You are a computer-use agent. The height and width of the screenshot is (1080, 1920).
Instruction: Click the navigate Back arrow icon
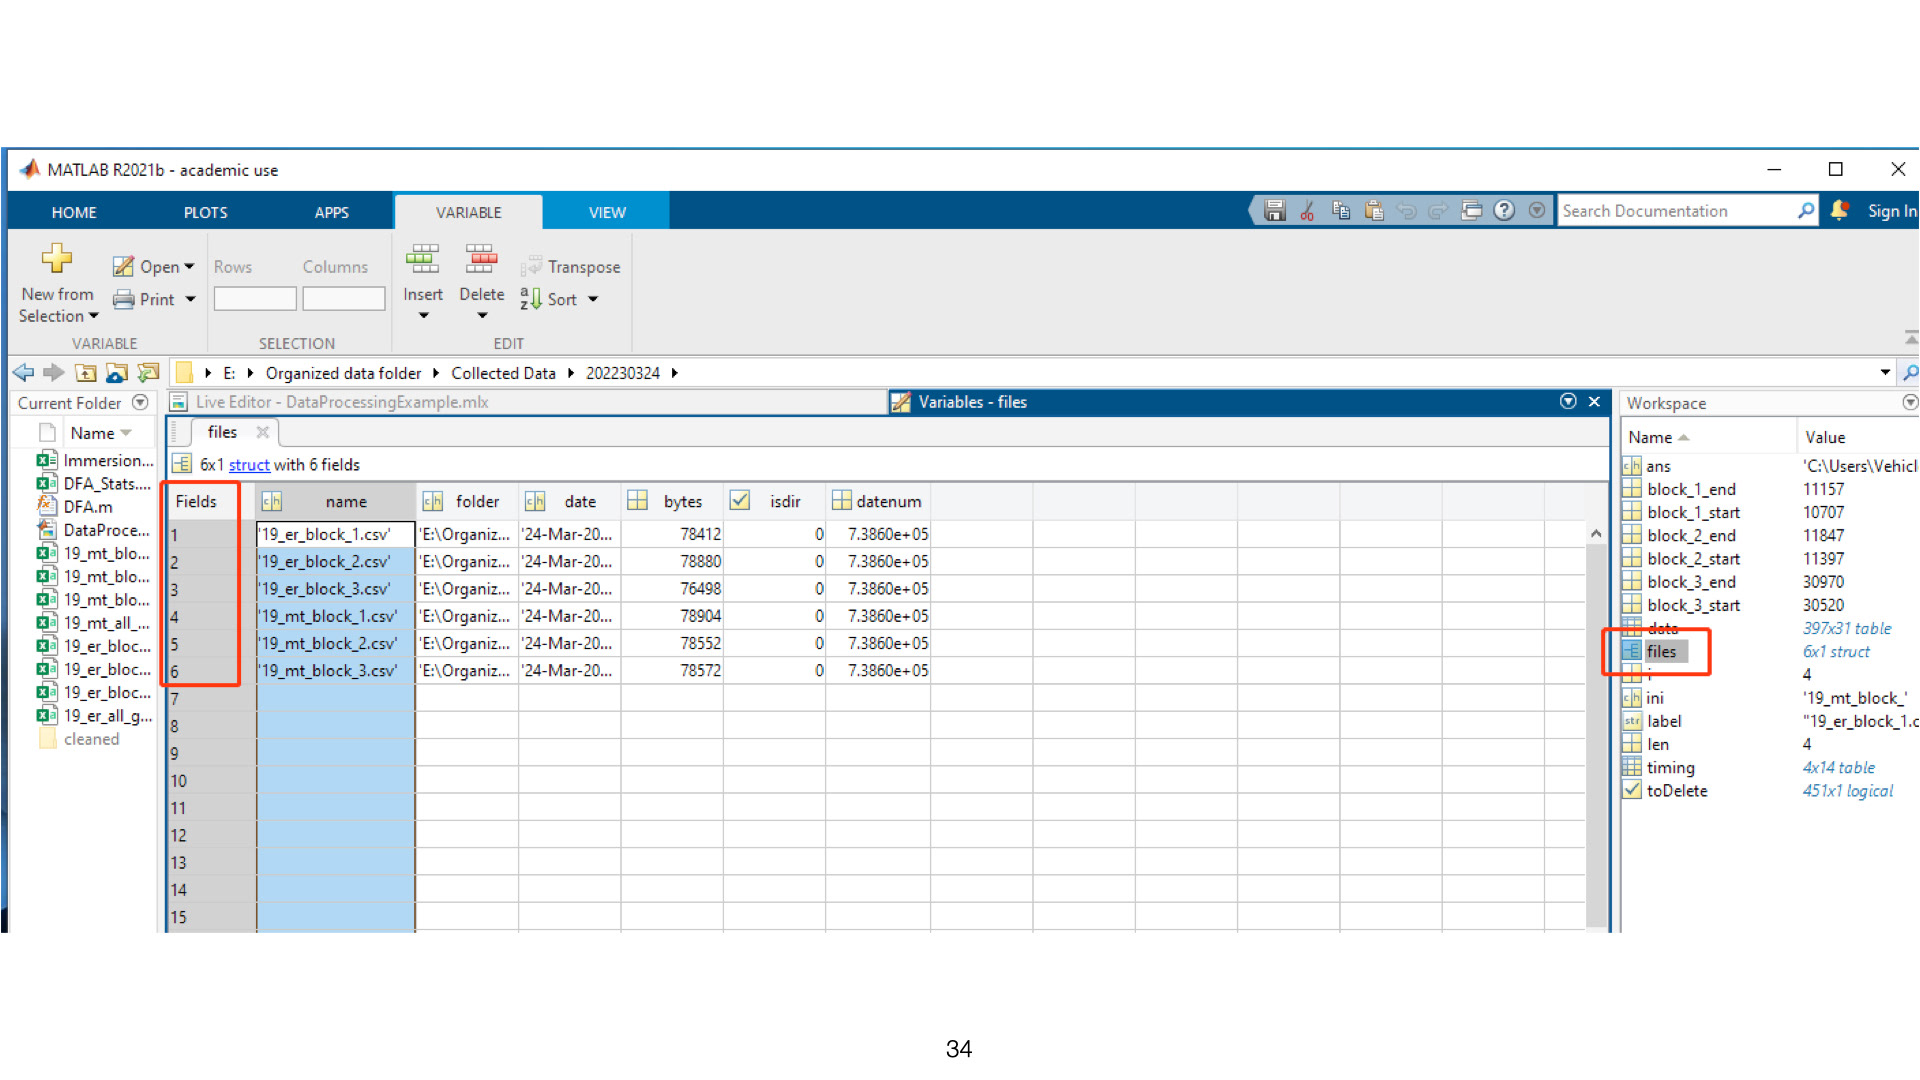pyautogui.click(x=23, y=373)
